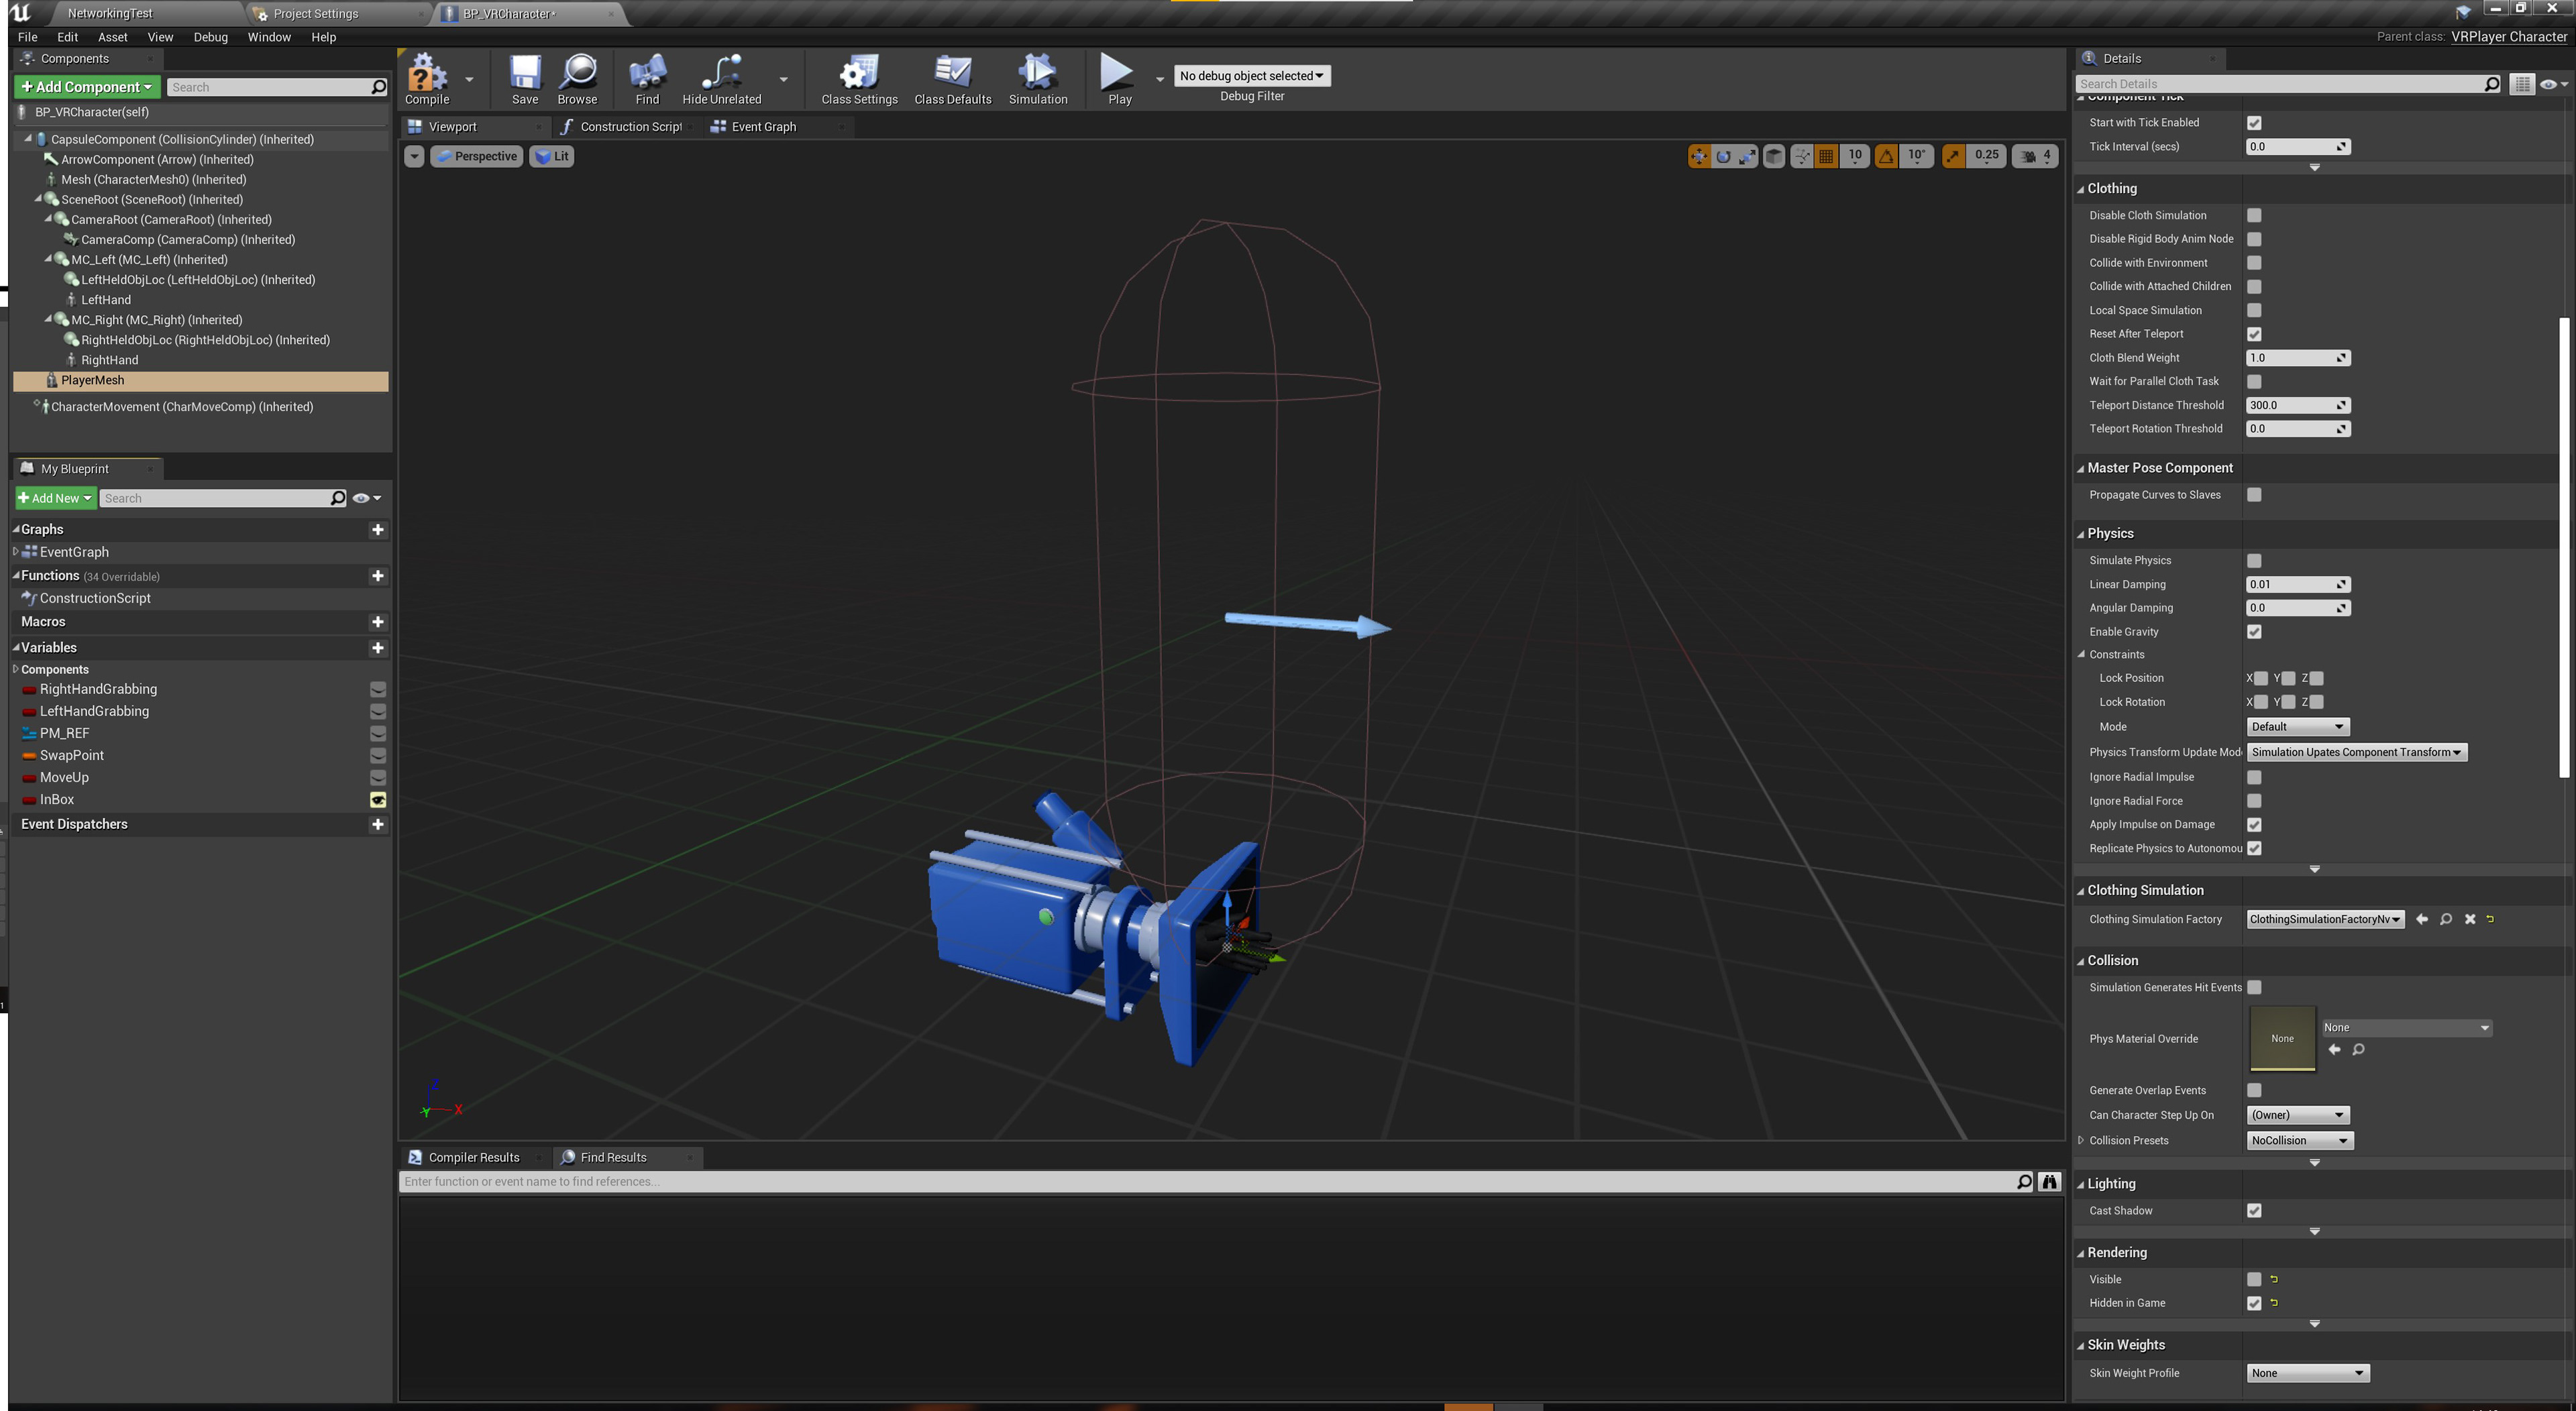Add a new function with plus icon

378,575
